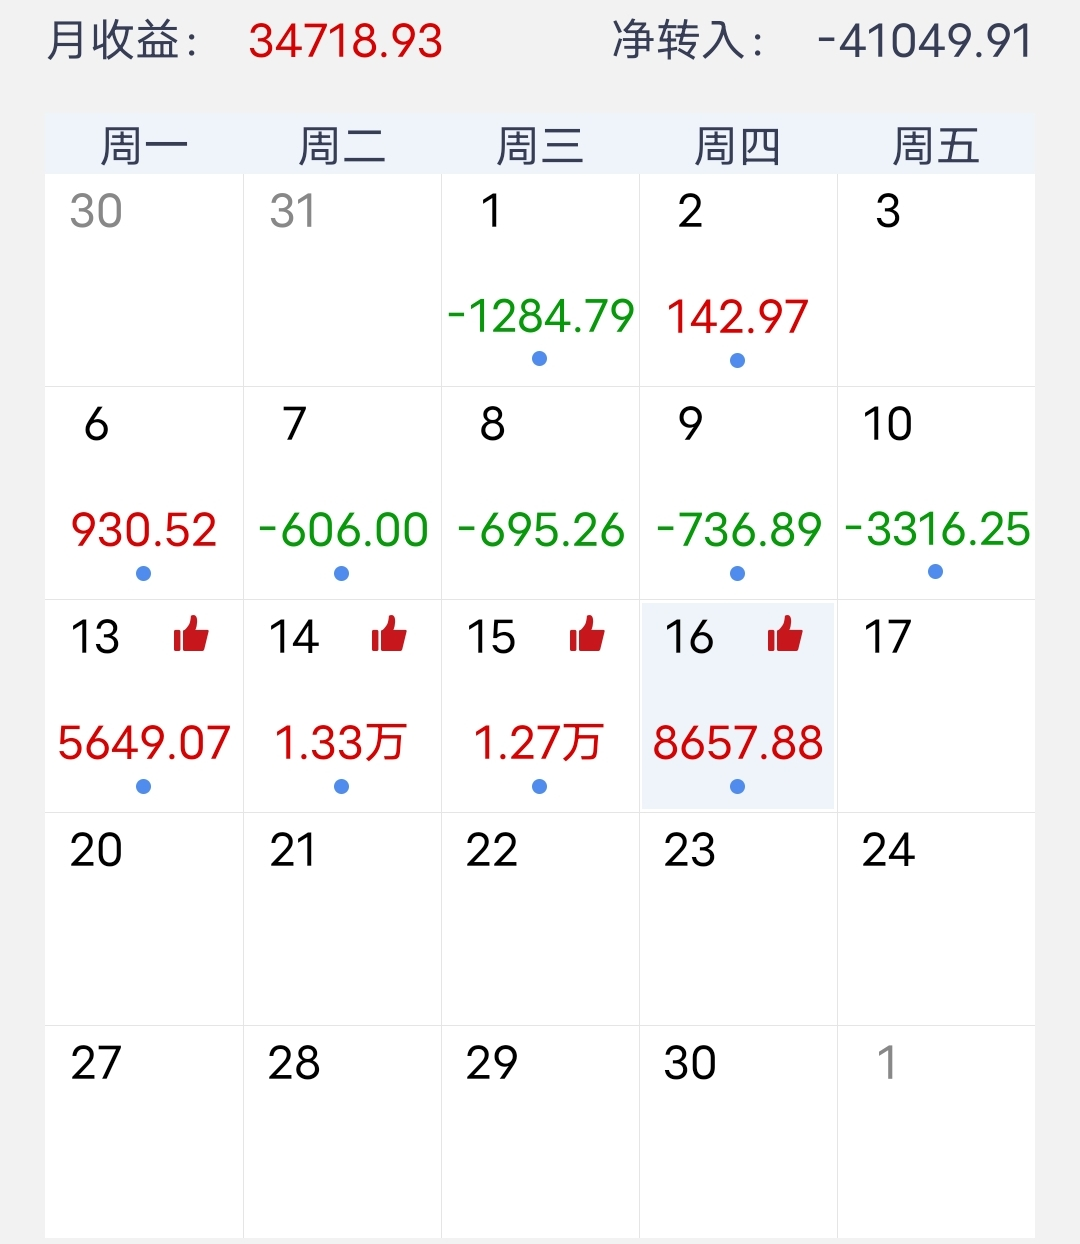Viewport: 1080px width, 1244px height.
Task: Select the greyed day 31 of previous month
Action: [x=342, y=280]
